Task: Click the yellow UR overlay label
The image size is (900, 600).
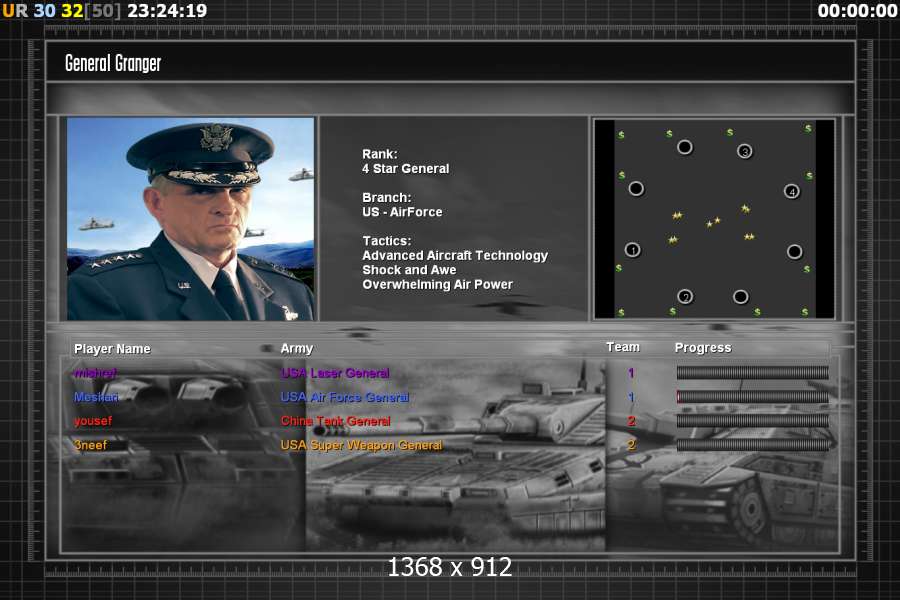Action: pyautogui.click(x=15, y=11)
